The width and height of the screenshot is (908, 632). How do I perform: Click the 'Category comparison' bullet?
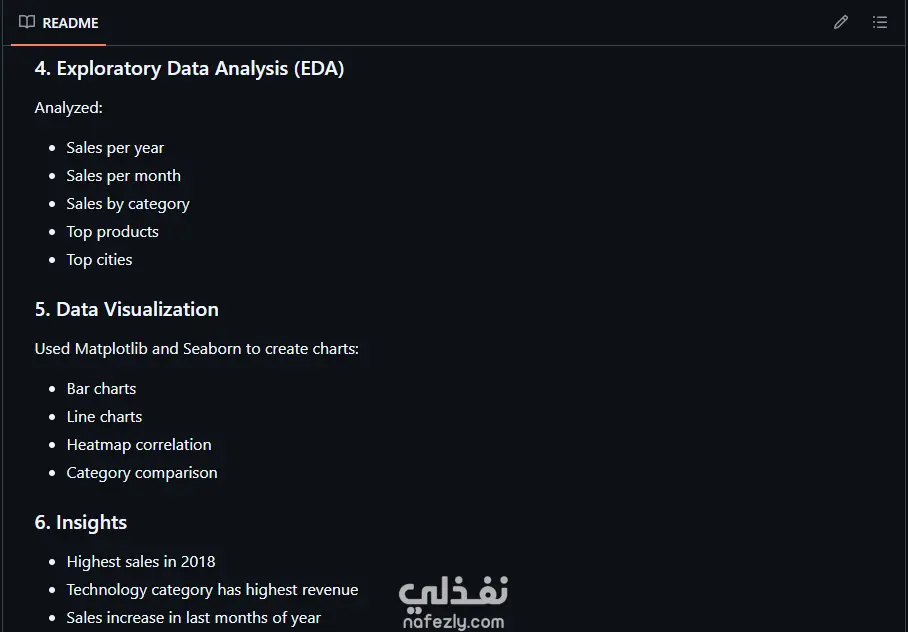[142, 473]
